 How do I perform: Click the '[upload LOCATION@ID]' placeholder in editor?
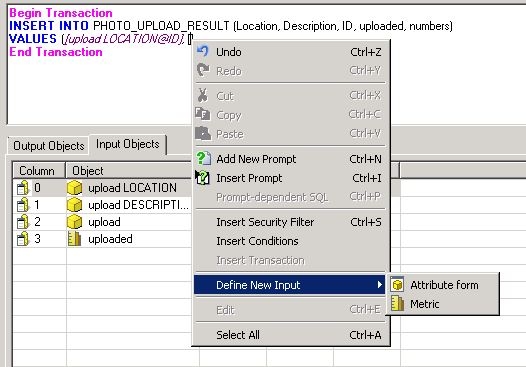point(123,39)
